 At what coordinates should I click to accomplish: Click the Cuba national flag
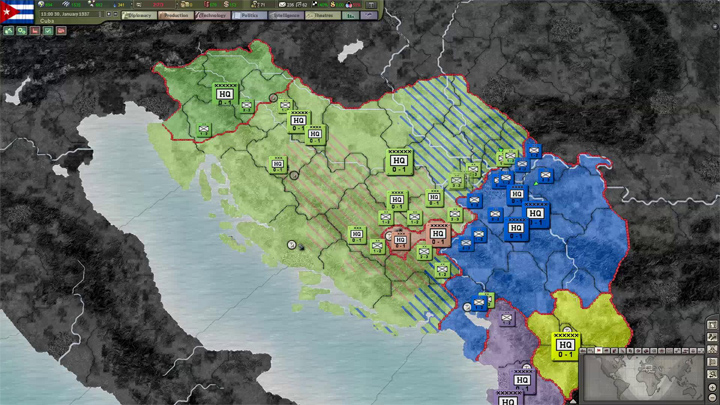point(17,12)
